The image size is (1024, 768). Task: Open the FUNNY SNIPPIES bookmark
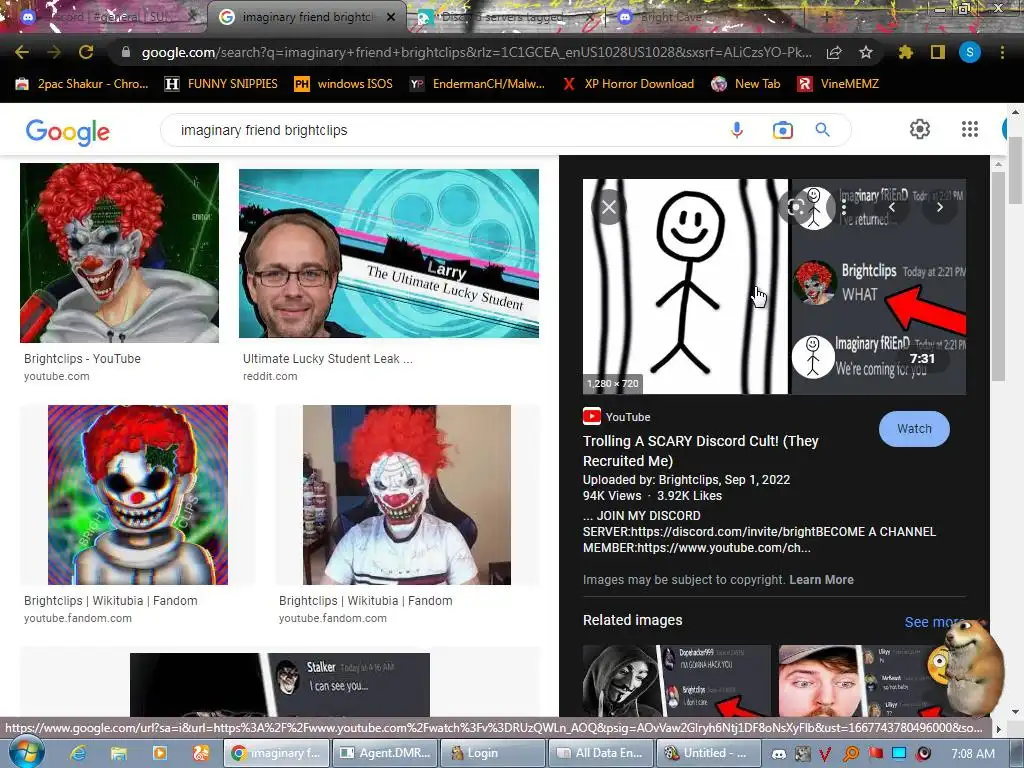coord(221,84)
